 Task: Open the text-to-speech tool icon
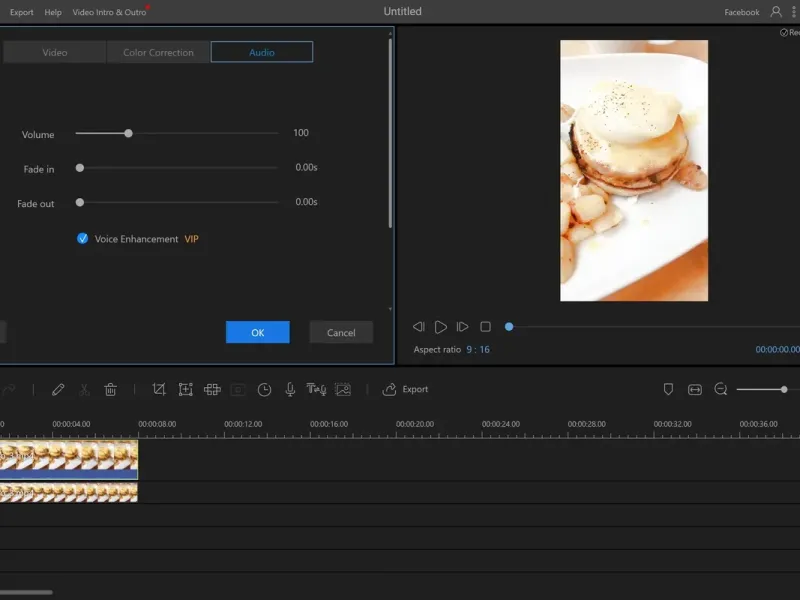(316, 389)
